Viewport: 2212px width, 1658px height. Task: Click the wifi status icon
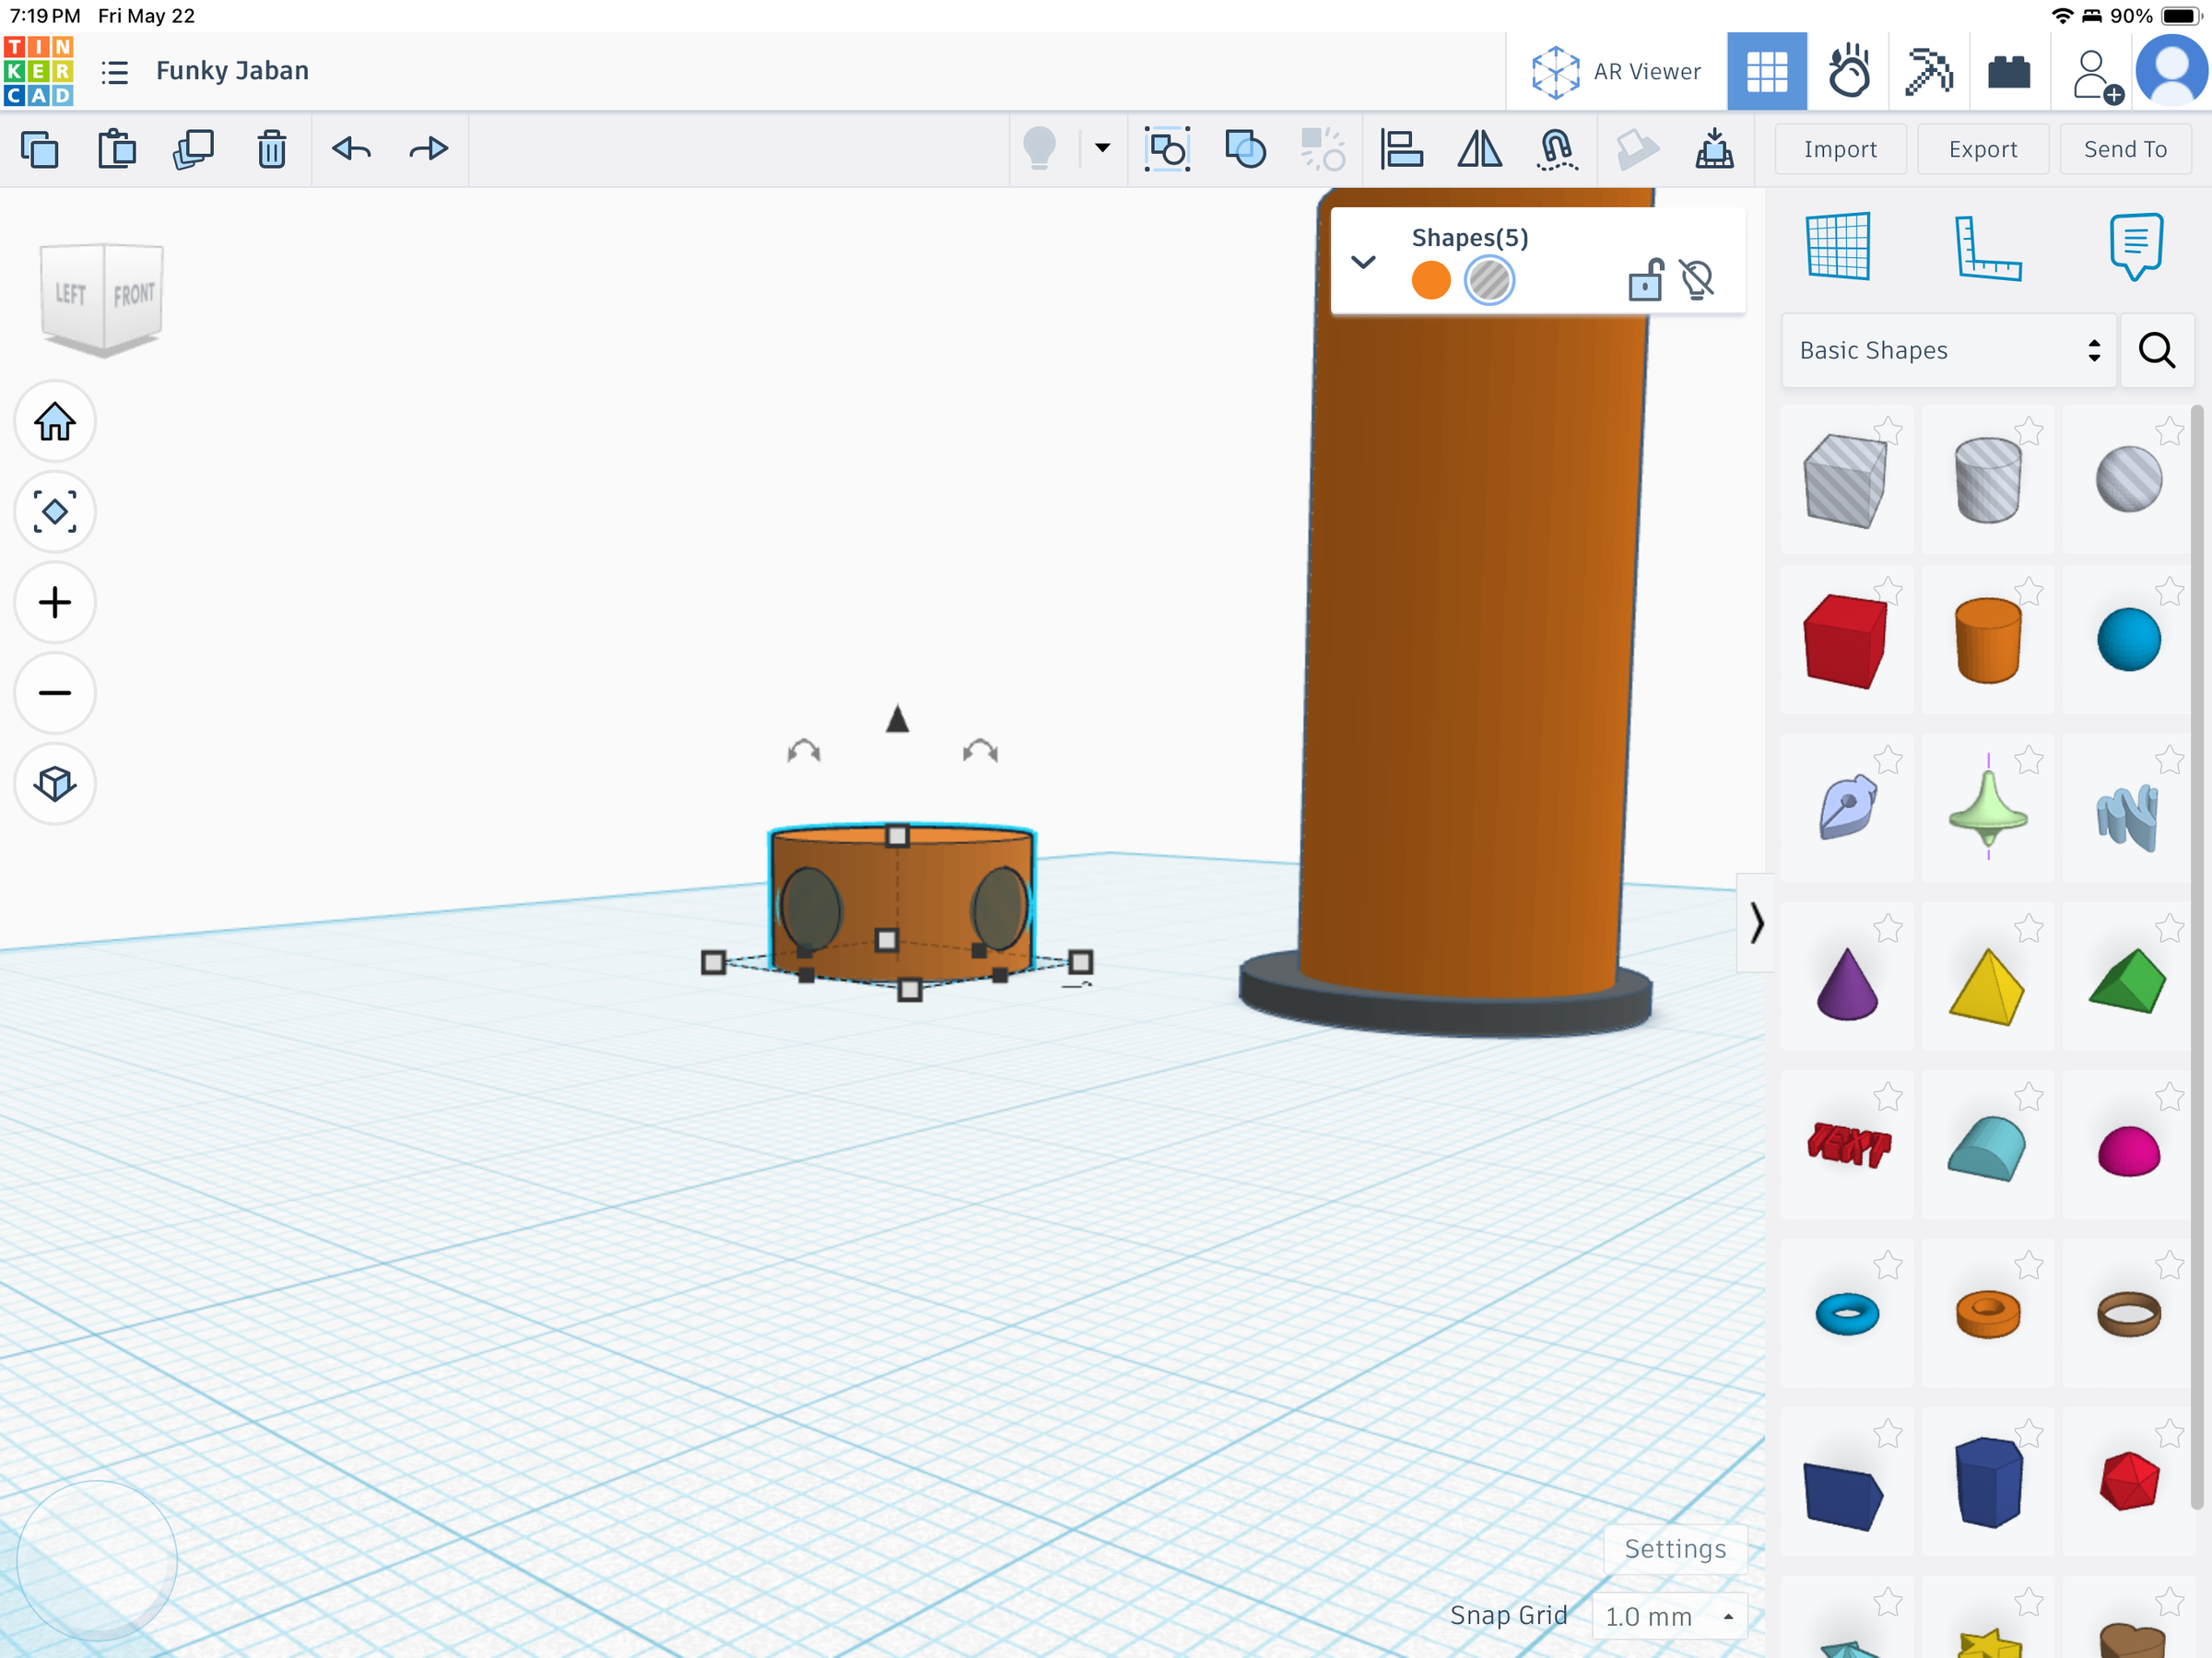2061,16
